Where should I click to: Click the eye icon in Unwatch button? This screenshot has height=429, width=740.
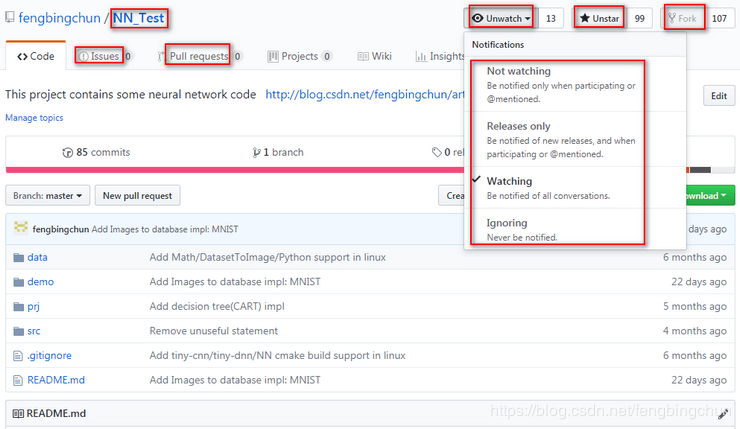(478, 18)
